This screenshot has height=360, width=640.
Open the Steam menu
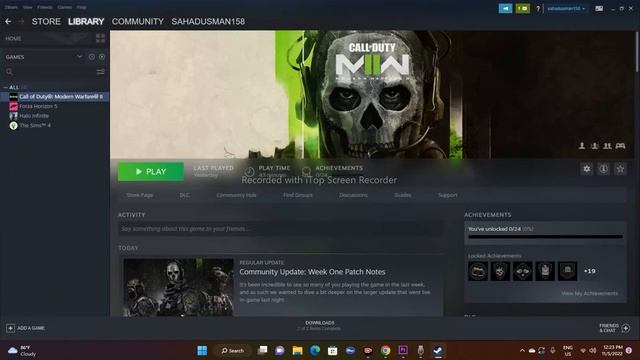[11, 7]
